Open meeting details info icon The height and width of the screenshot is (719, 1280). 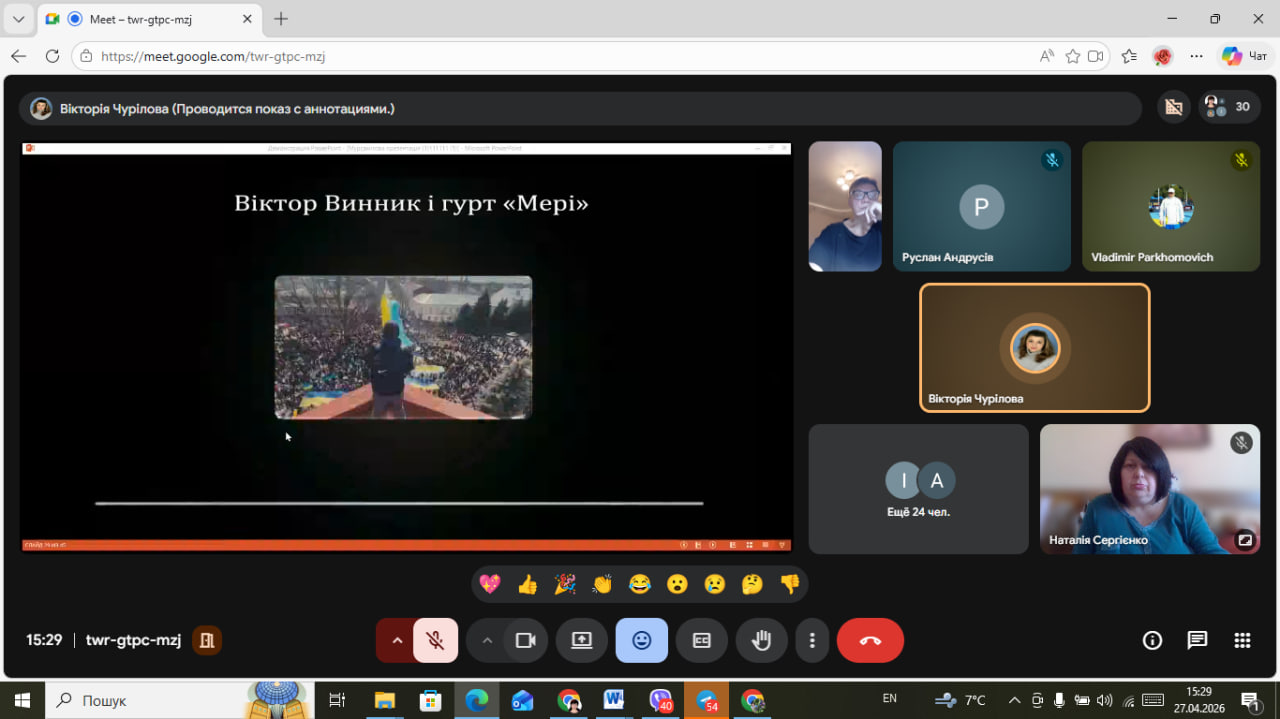(1152, 641)
